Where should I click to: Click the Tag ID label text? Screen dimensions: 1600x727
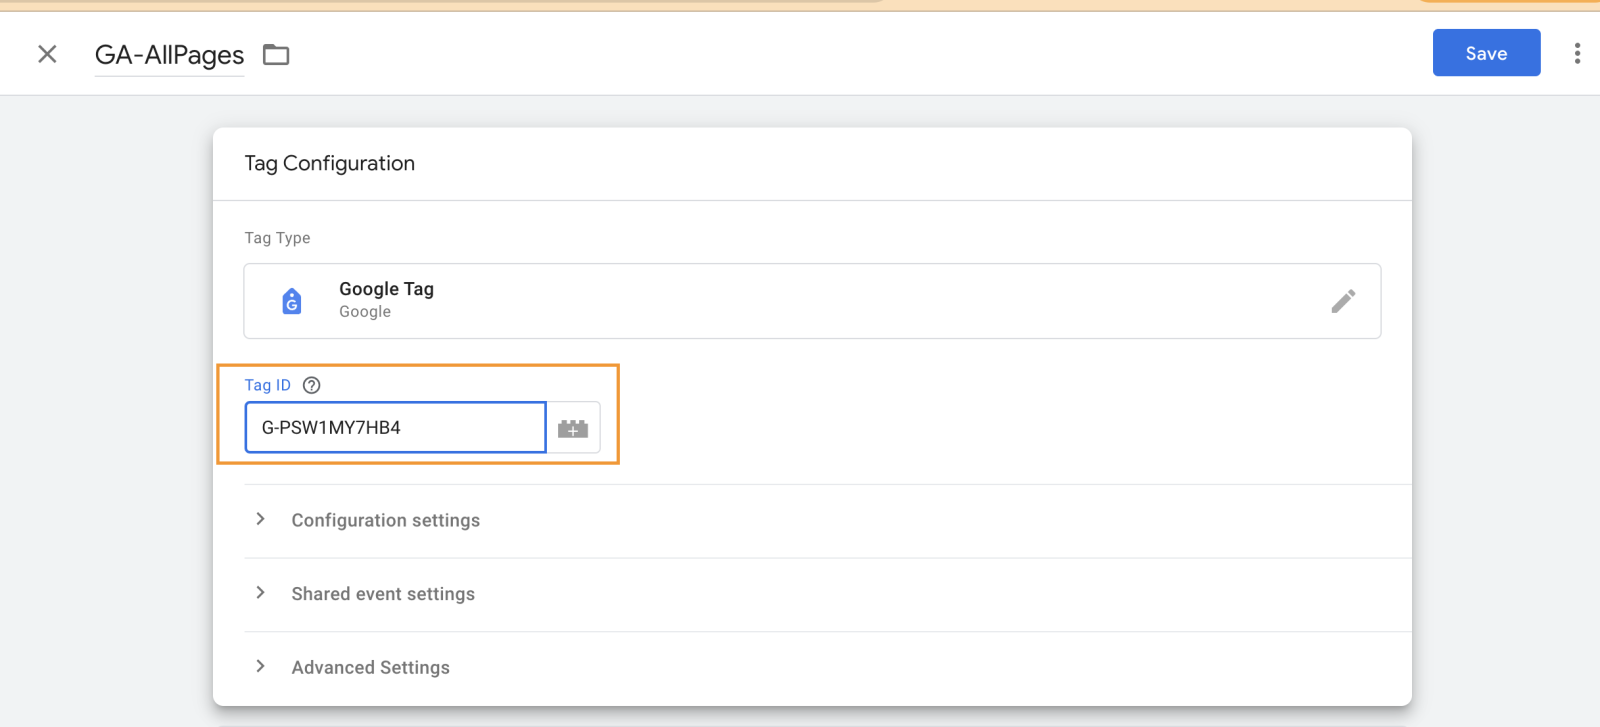[x=267, y=385]
